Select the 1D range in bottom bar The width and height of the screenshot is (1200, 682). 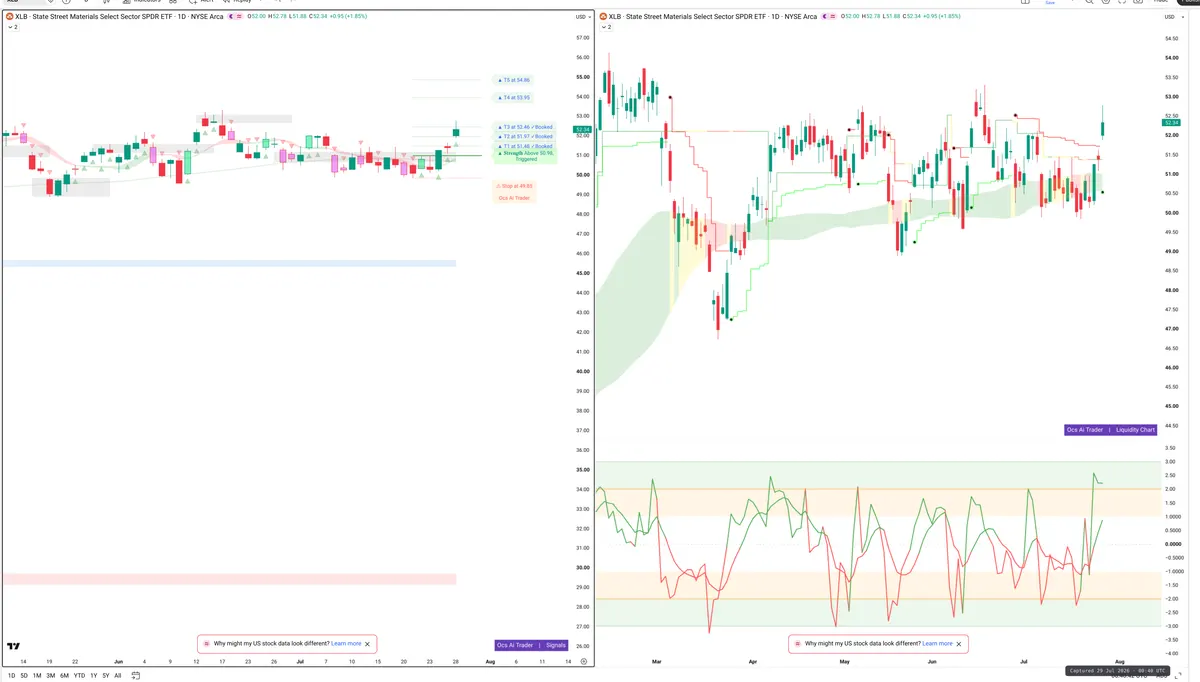12,676
